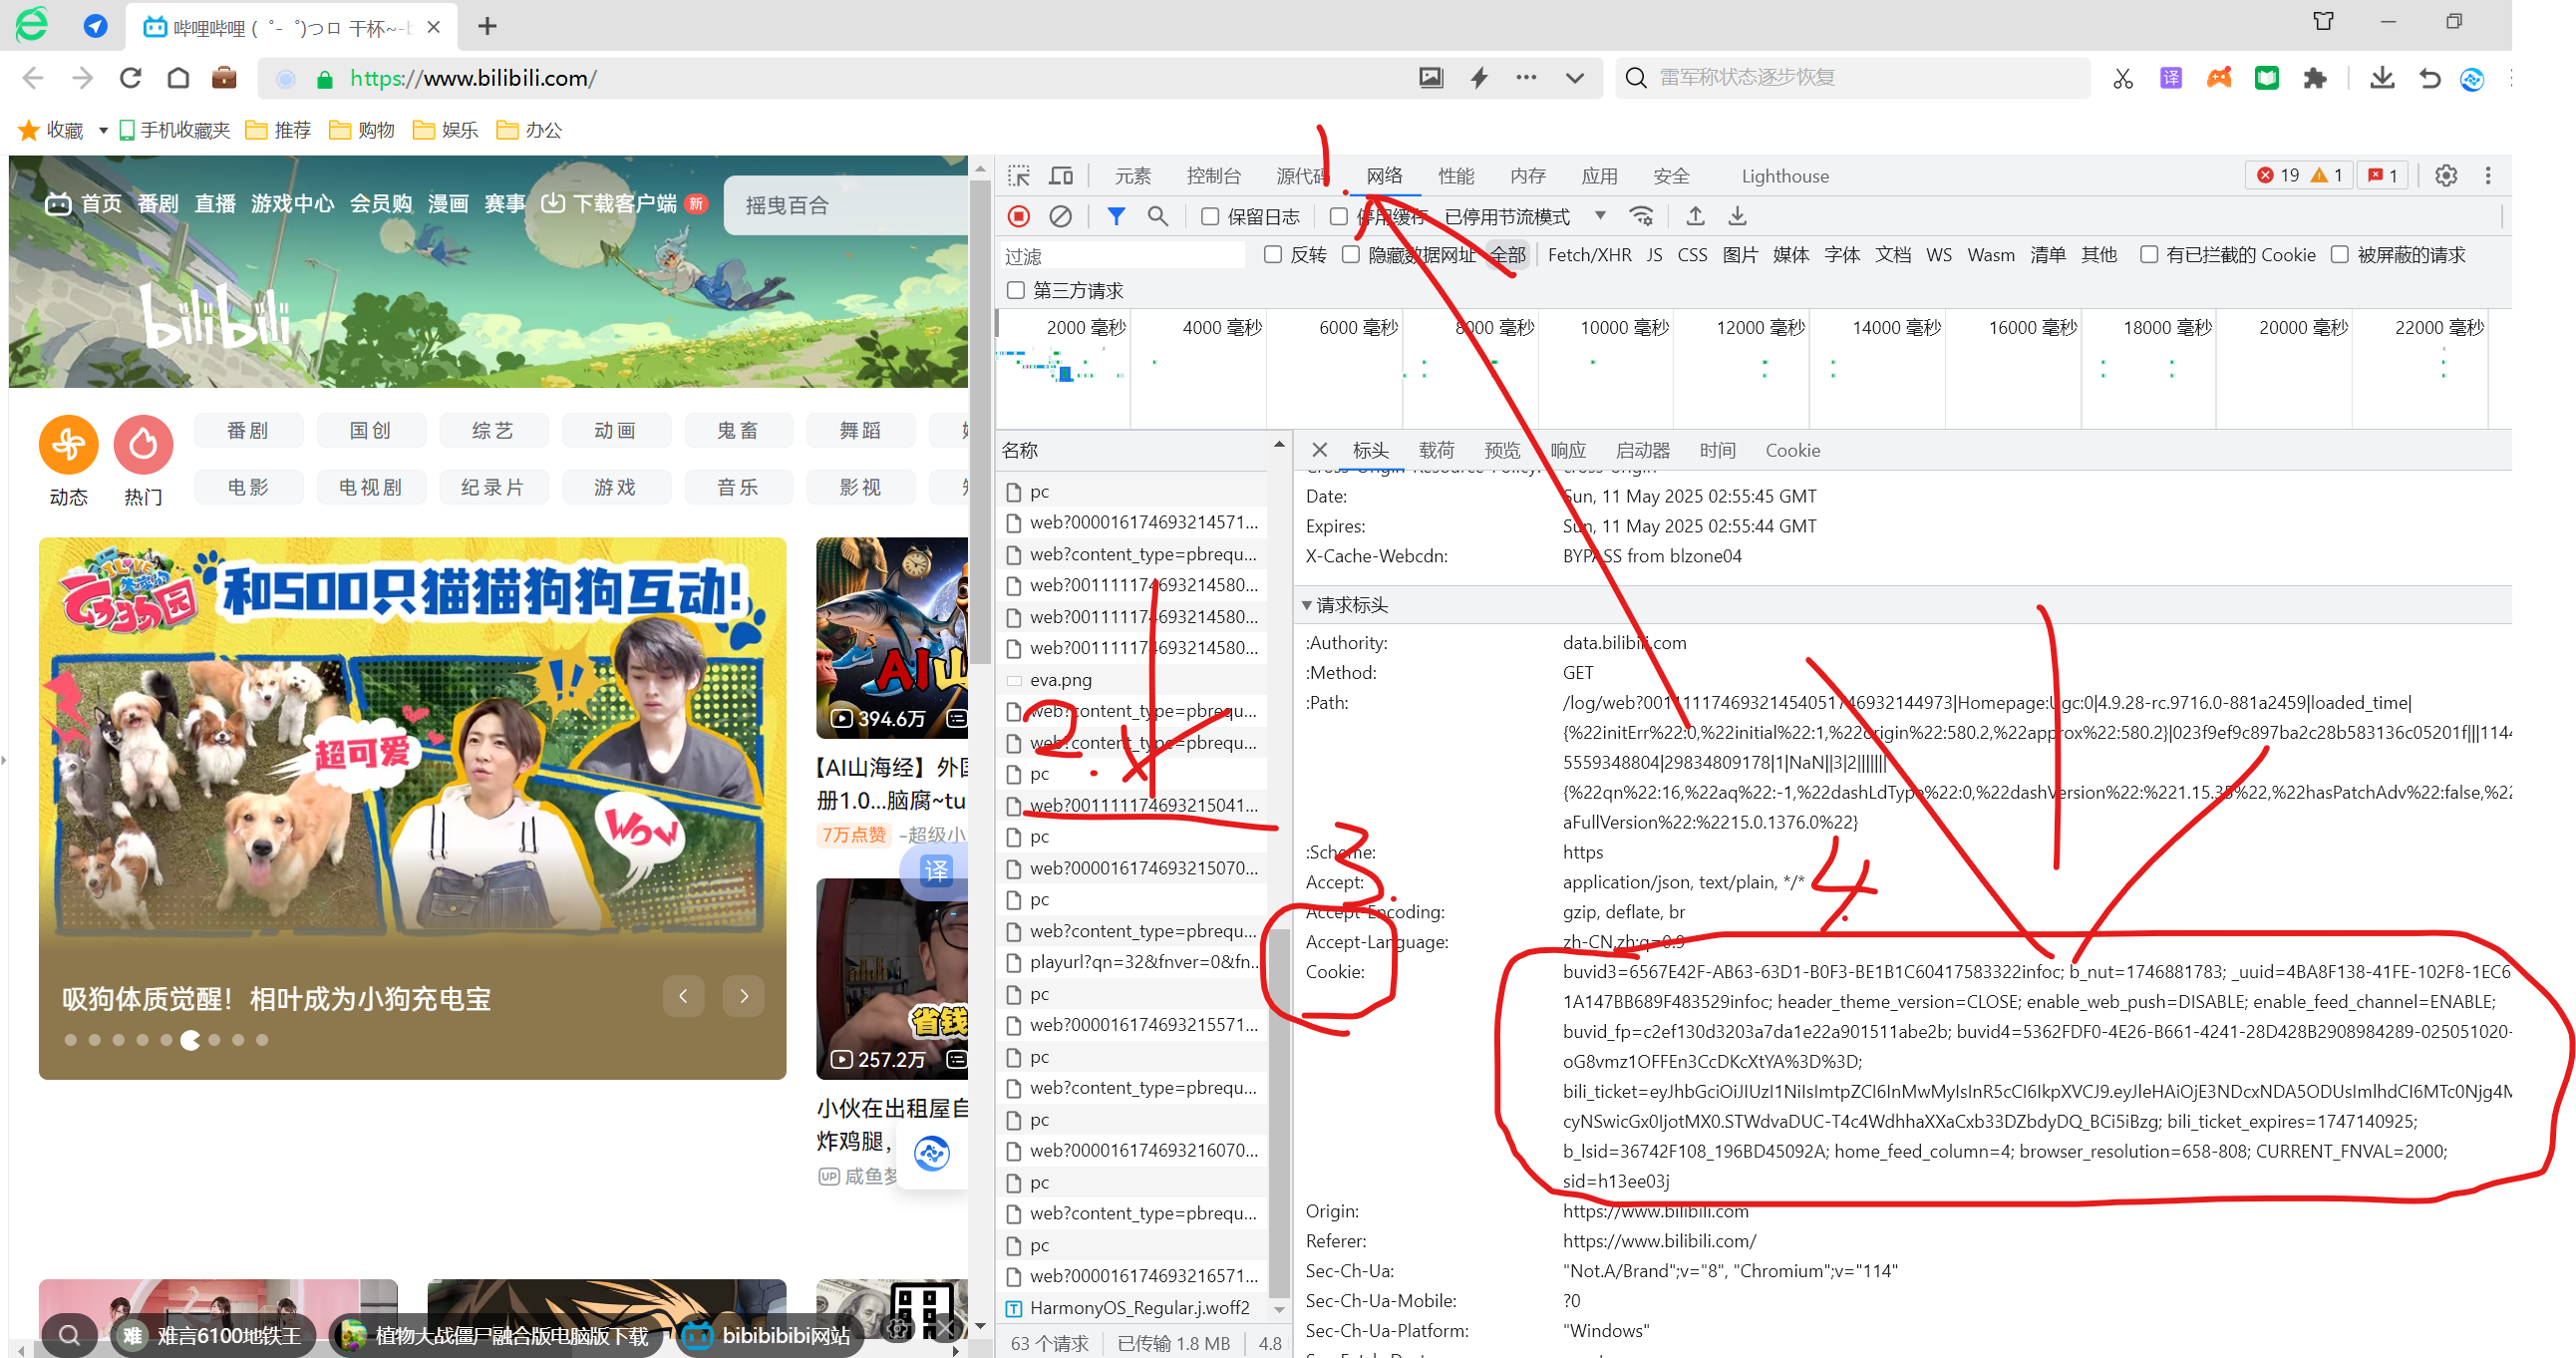Screen dimensions: 2576x1358
Task: Click the scissors screenshot tool icon
Action: point(2122,78)
